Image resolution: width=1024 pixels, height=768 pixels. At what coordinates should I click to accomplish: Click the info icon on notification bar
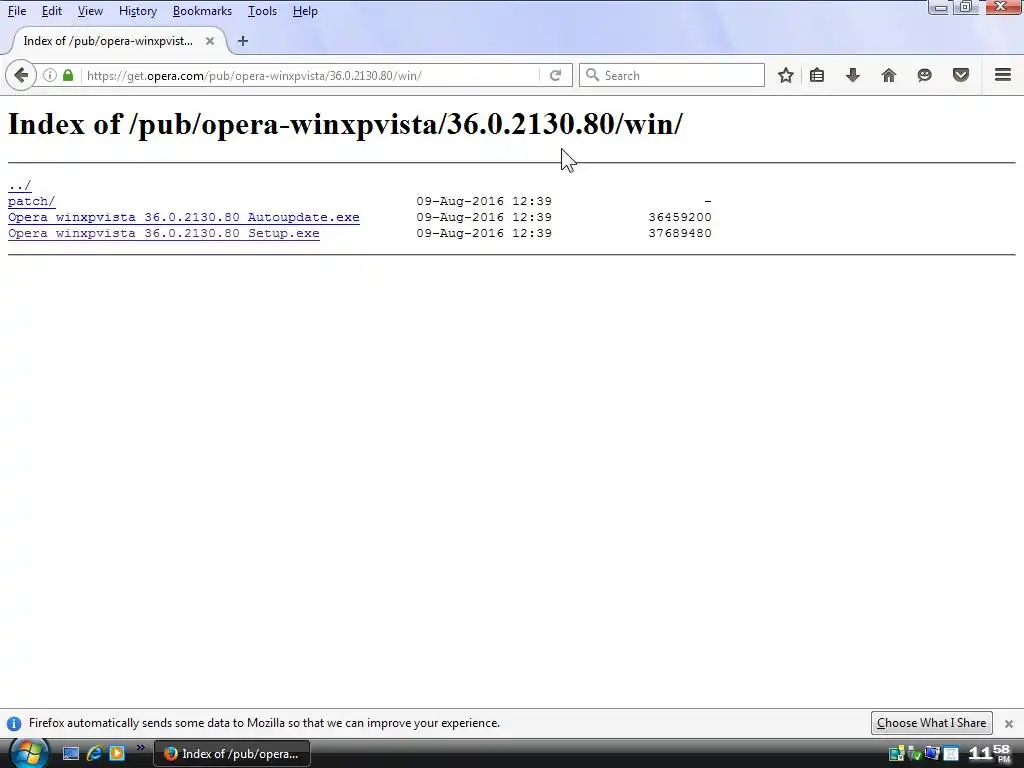pyautogui.click(x=14, y=724)
